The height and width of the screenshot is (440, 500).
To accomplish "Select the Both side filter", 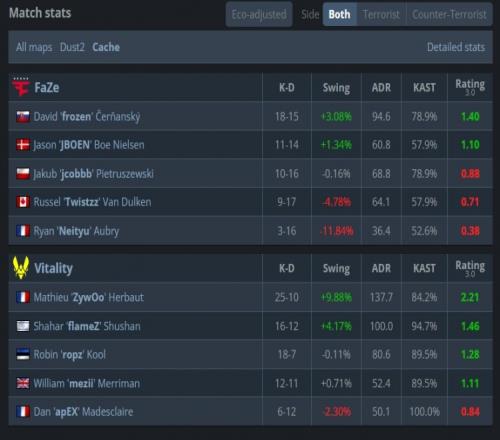I will pos(340,14).
